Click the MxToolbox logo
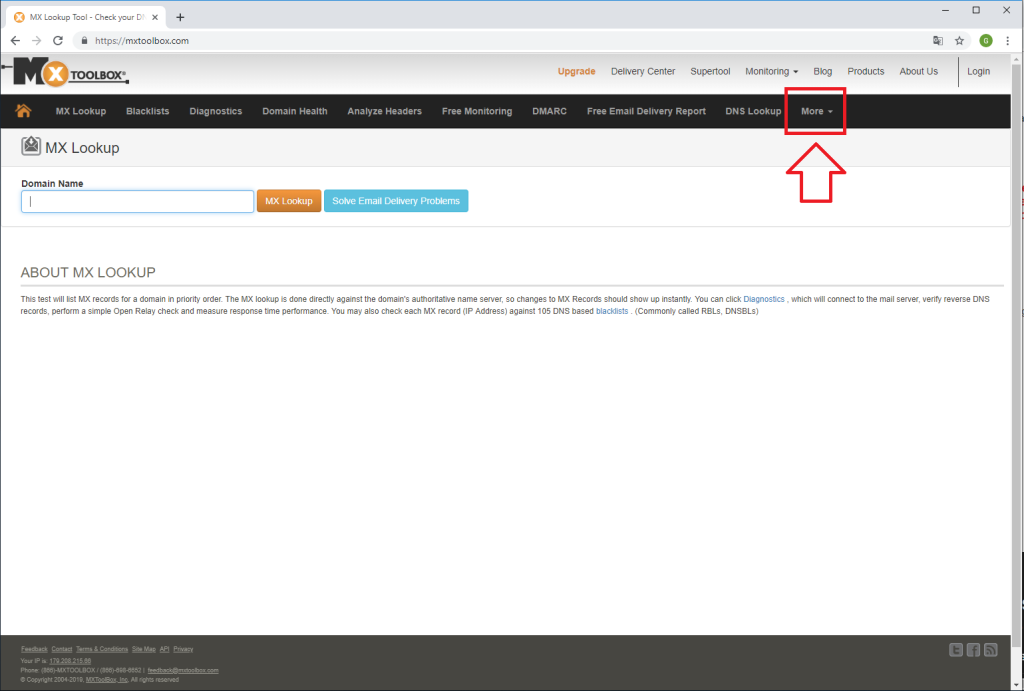Screen dimensions: 1024x691 coord(71,72)
